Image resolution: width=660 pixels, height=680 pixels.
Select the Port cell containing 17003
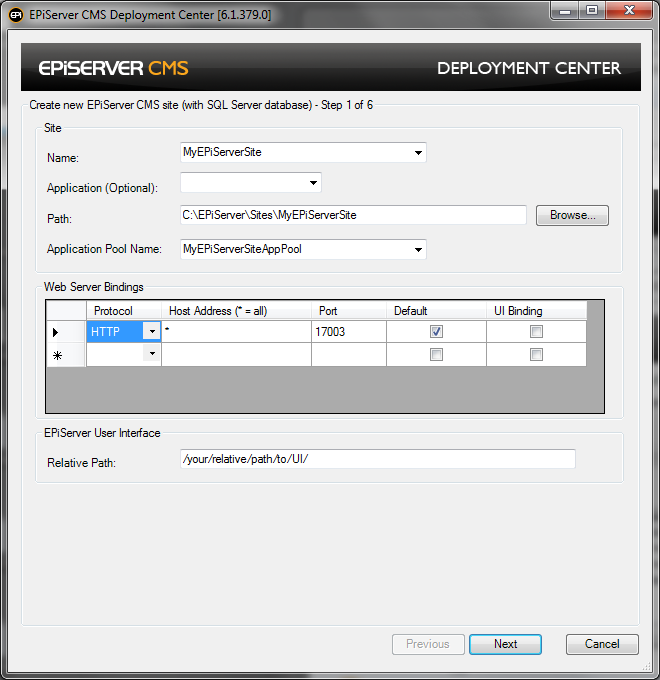[348, 332]
